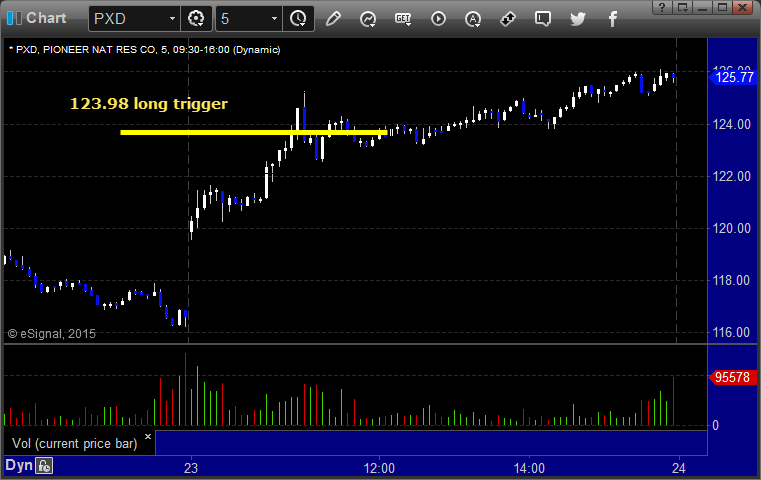Click the 122.00 price scale label
761x480 pixels.
pos(731,176)
